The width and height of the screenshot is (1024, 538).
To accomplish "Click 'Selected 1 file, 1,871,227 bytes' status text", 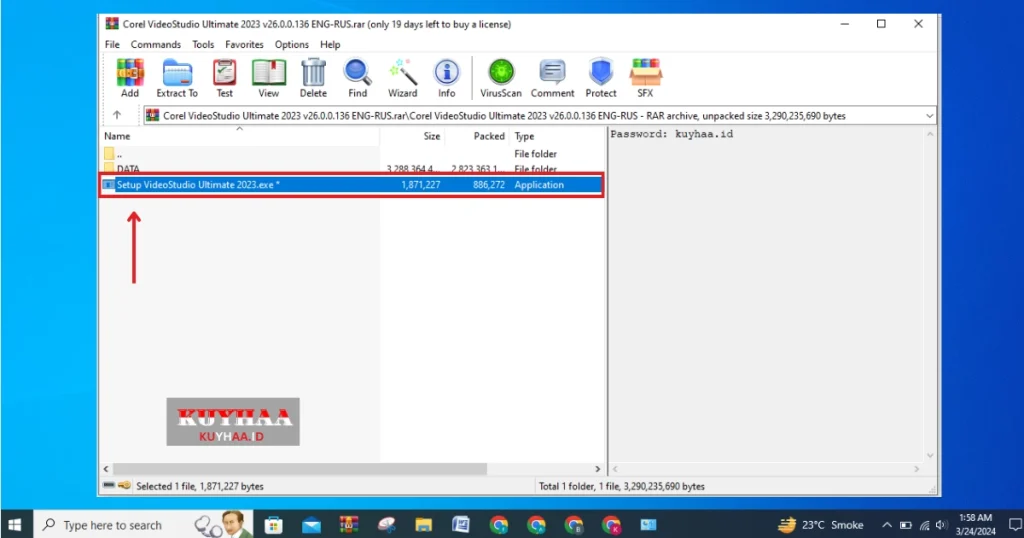I will 200,486.
